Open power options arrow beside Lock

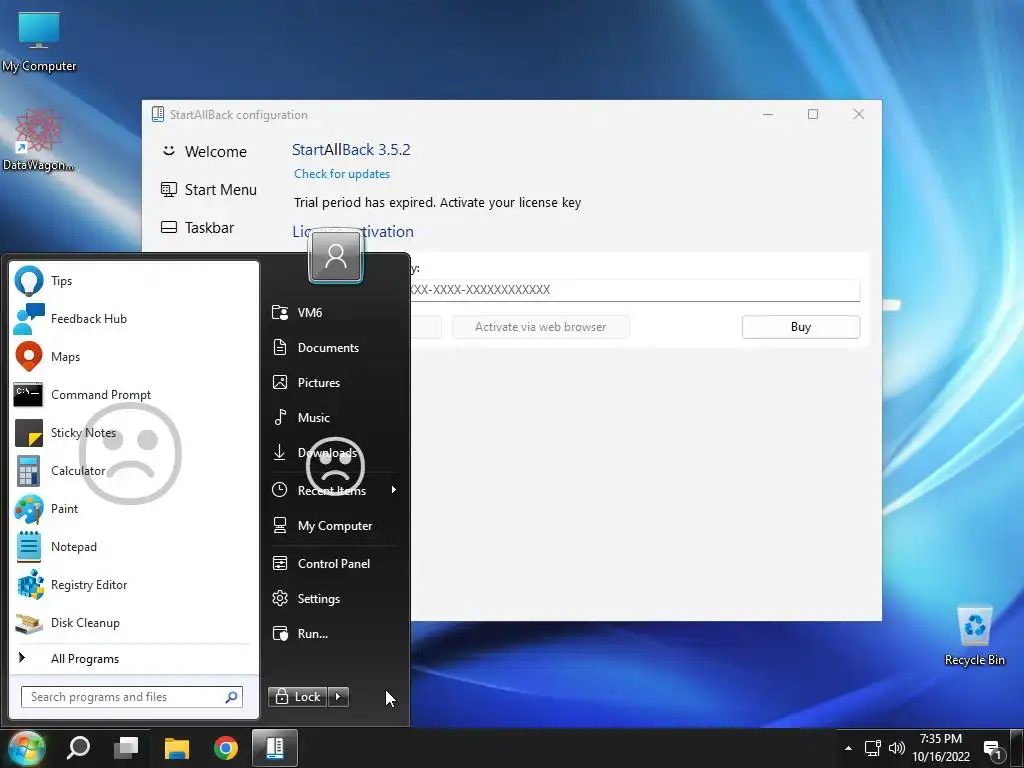(338, 697)
